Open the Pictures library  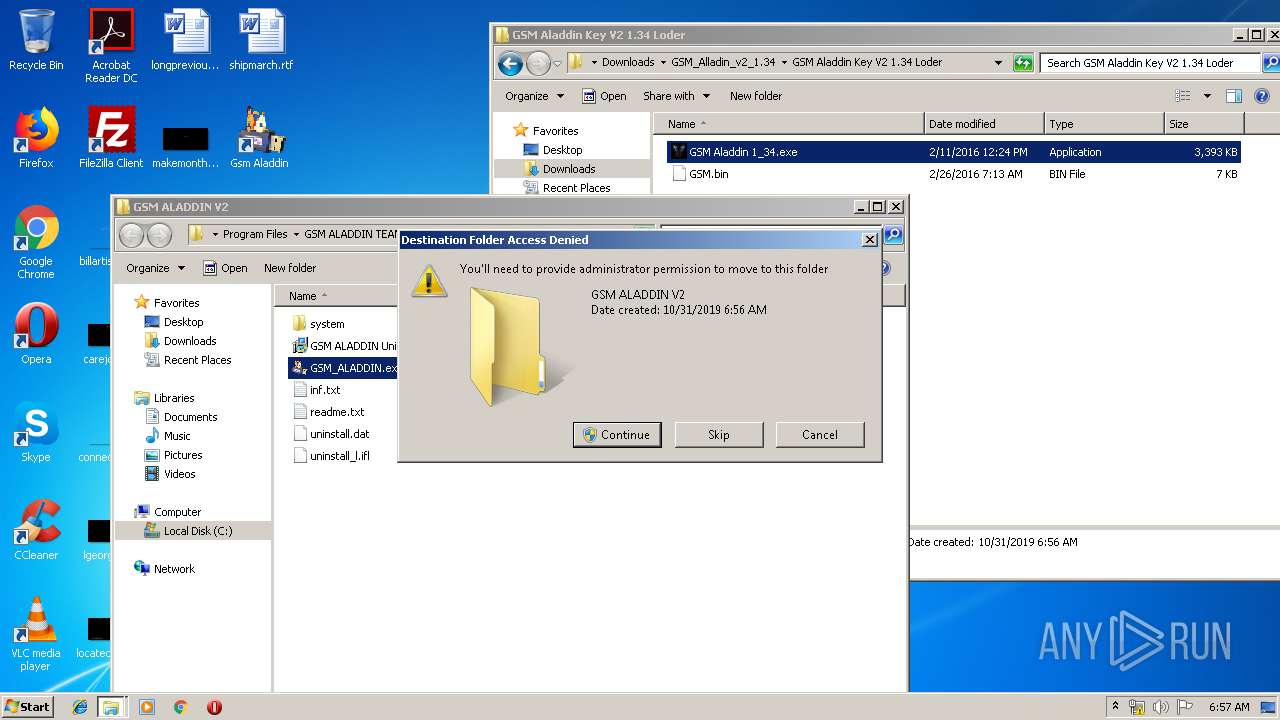(x=173, y=455)
